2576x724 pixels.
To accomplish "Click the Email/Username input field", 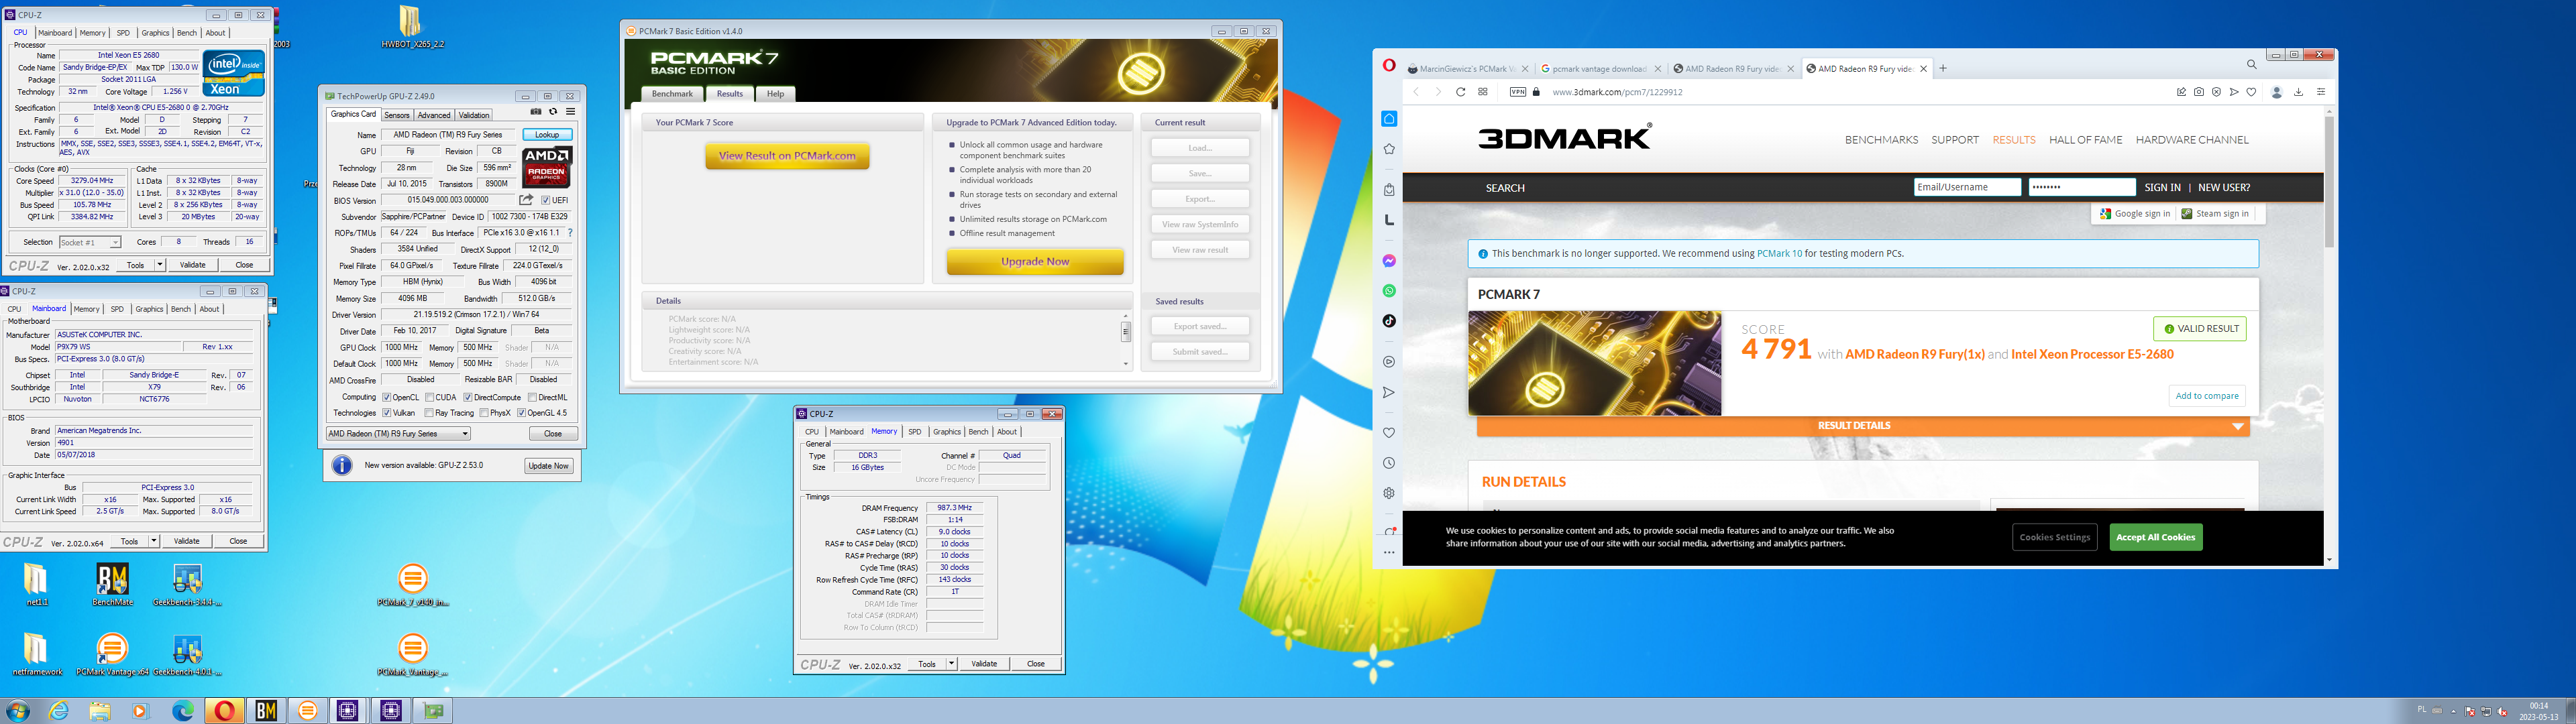I will tap(1967, 187).
